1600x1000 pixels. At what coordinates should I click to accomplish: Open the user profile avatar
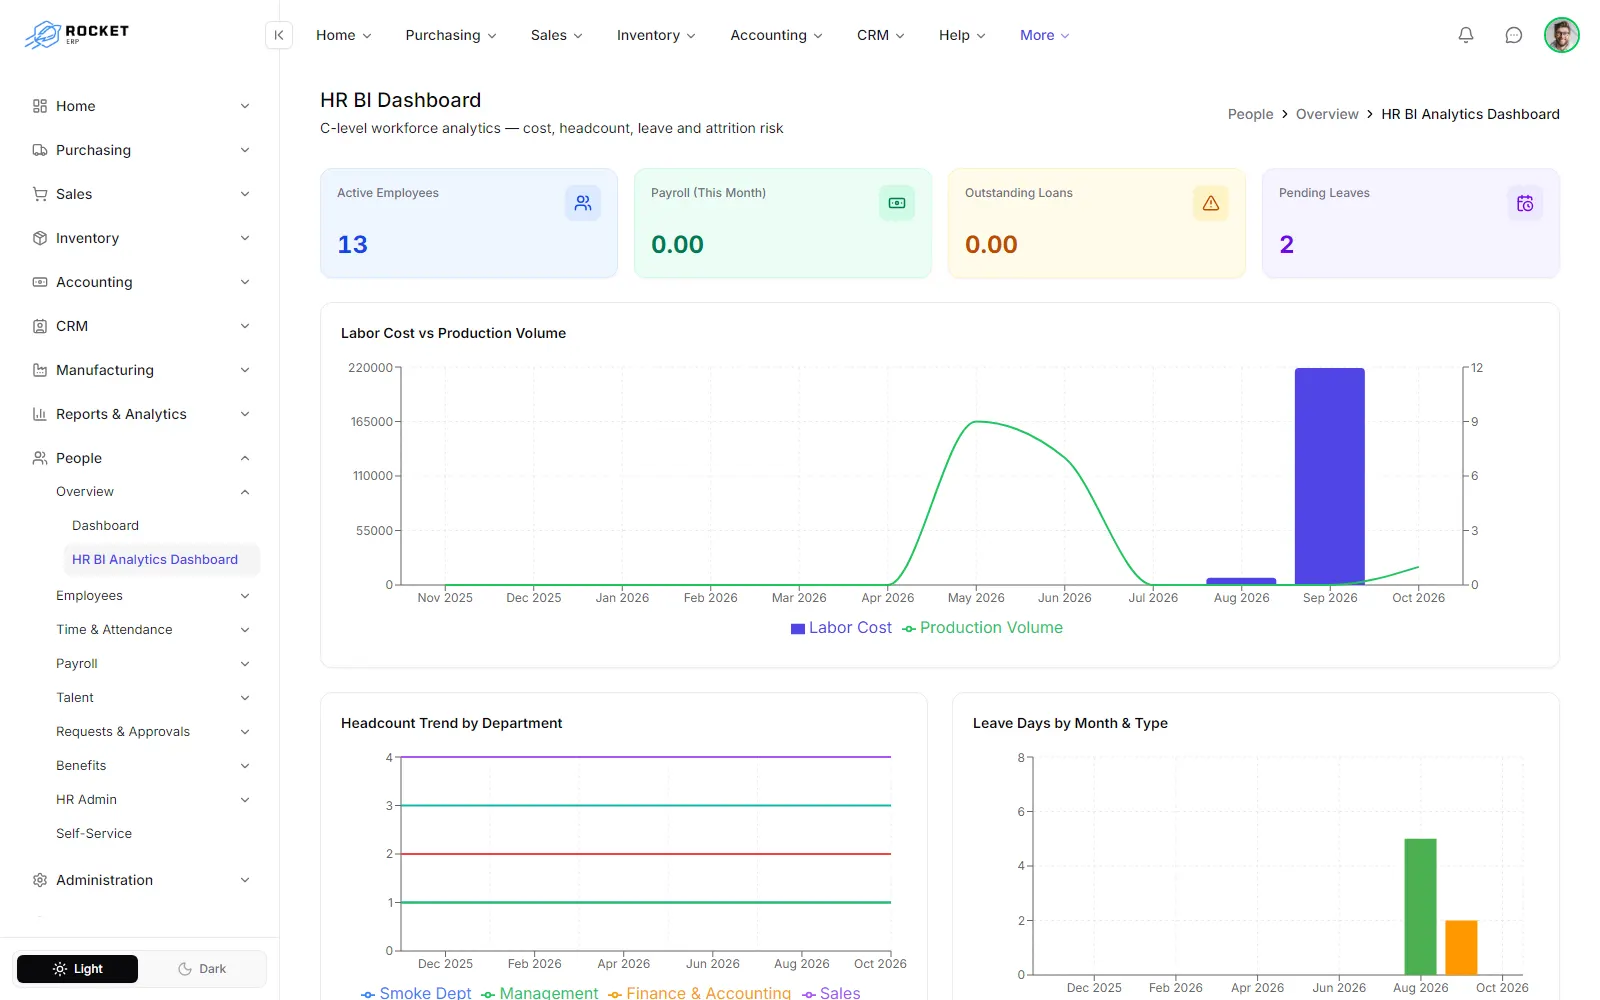point(1562,35)
